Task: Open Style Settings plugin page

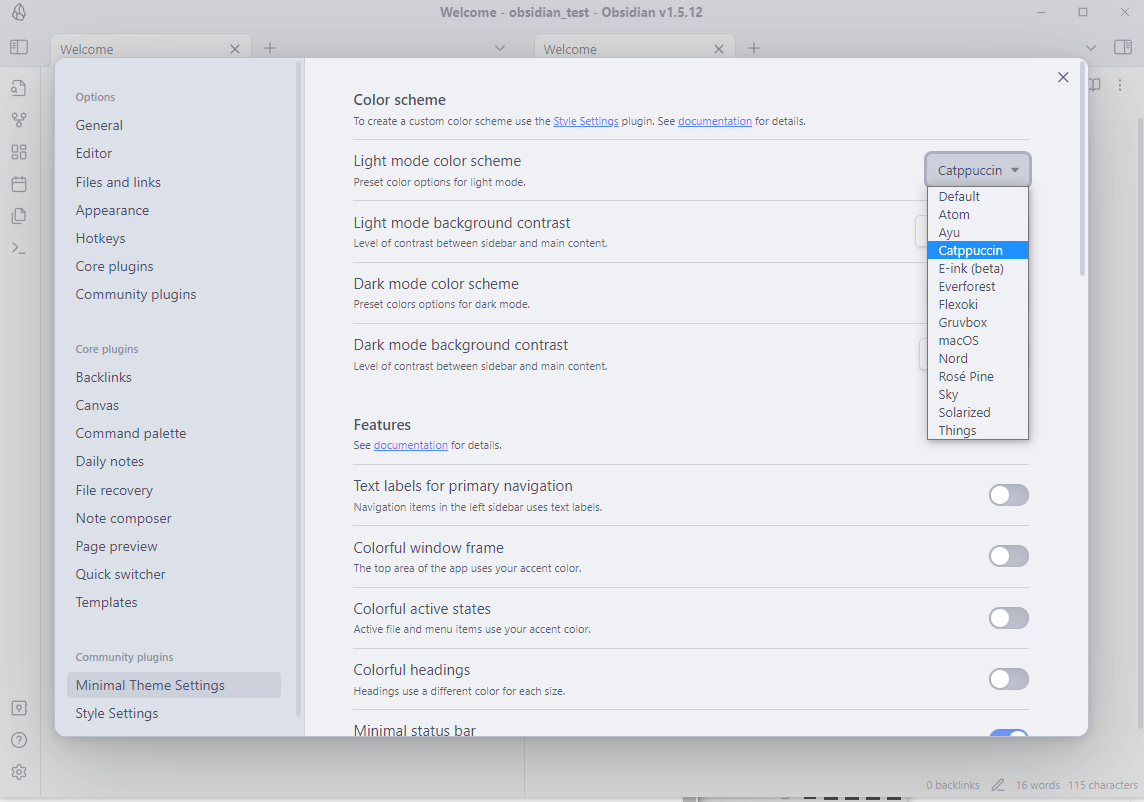Action: coord(117,713)
